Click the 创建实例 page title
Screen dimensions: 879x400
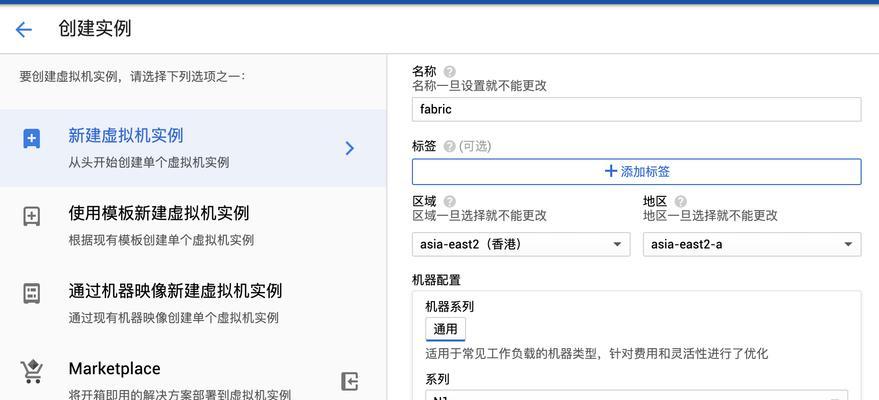[95, 29]
